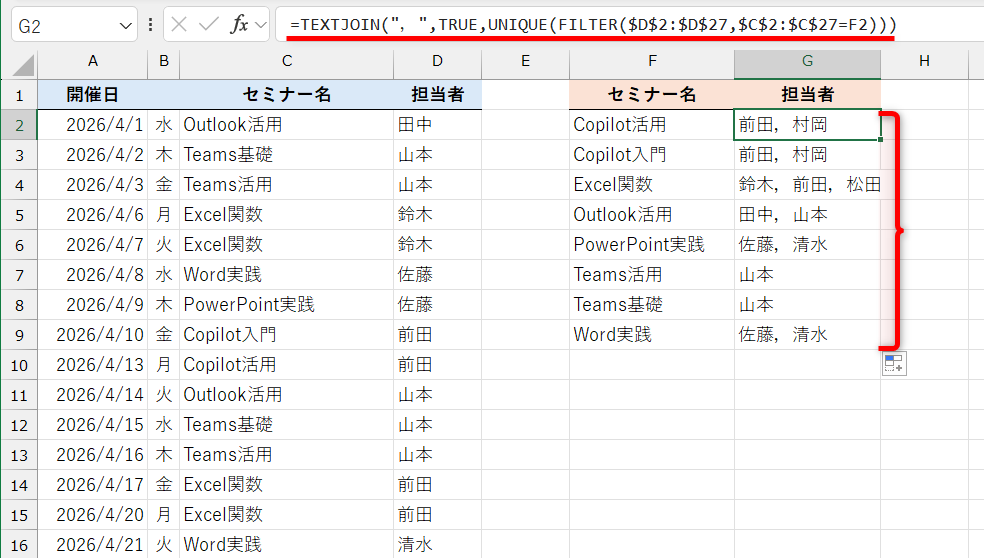
Task: Select row 10 header
Action: (19, 365)
